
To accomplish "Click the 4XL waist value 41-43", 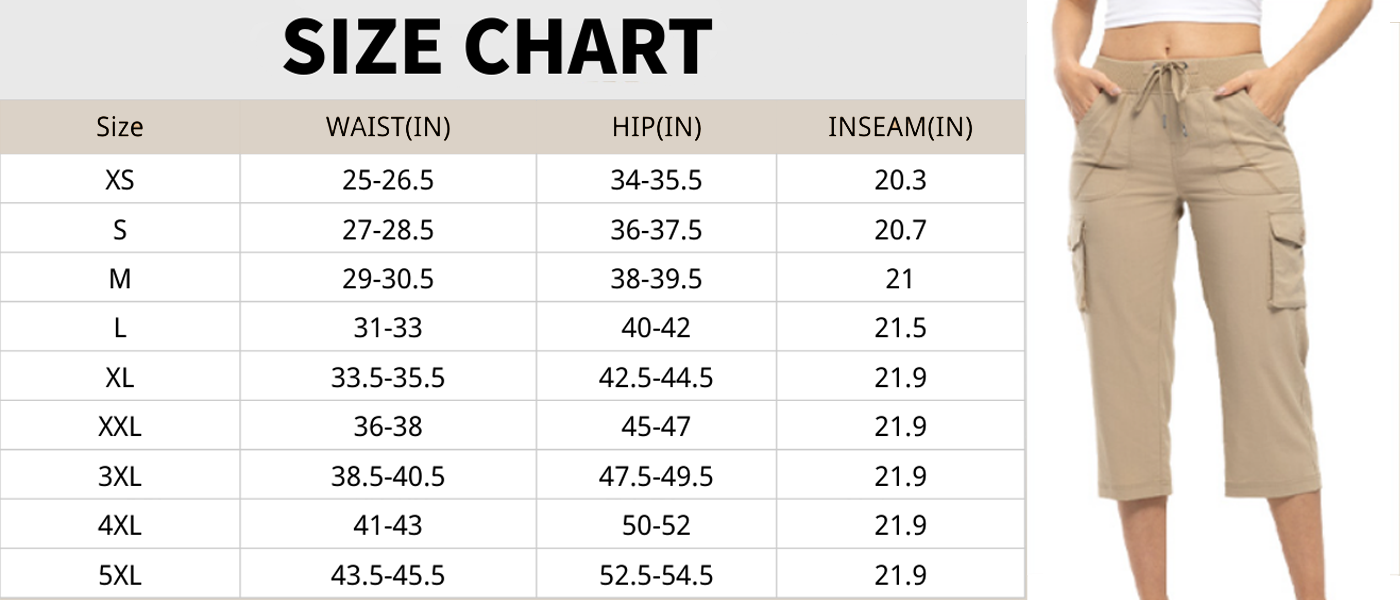I will click(388, 525).
